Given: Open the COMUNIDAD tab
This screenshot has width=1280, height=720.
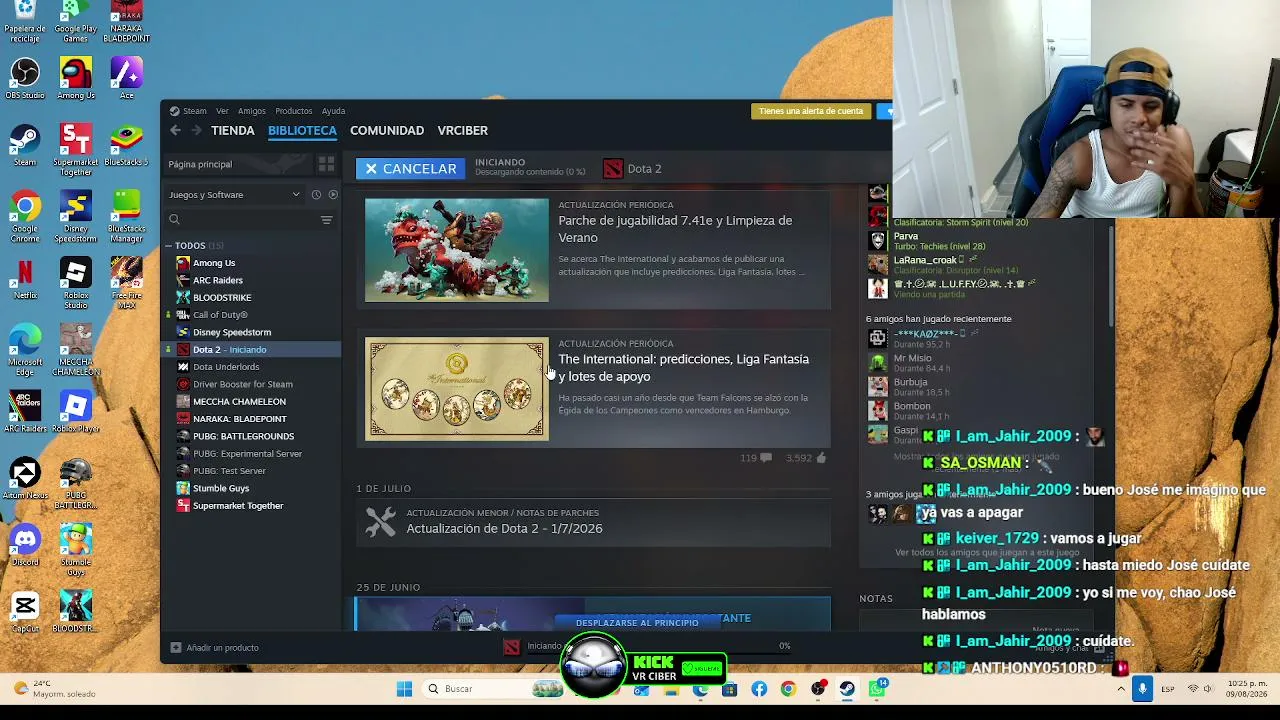Looking at the screenshot, I should coord(387,130).
